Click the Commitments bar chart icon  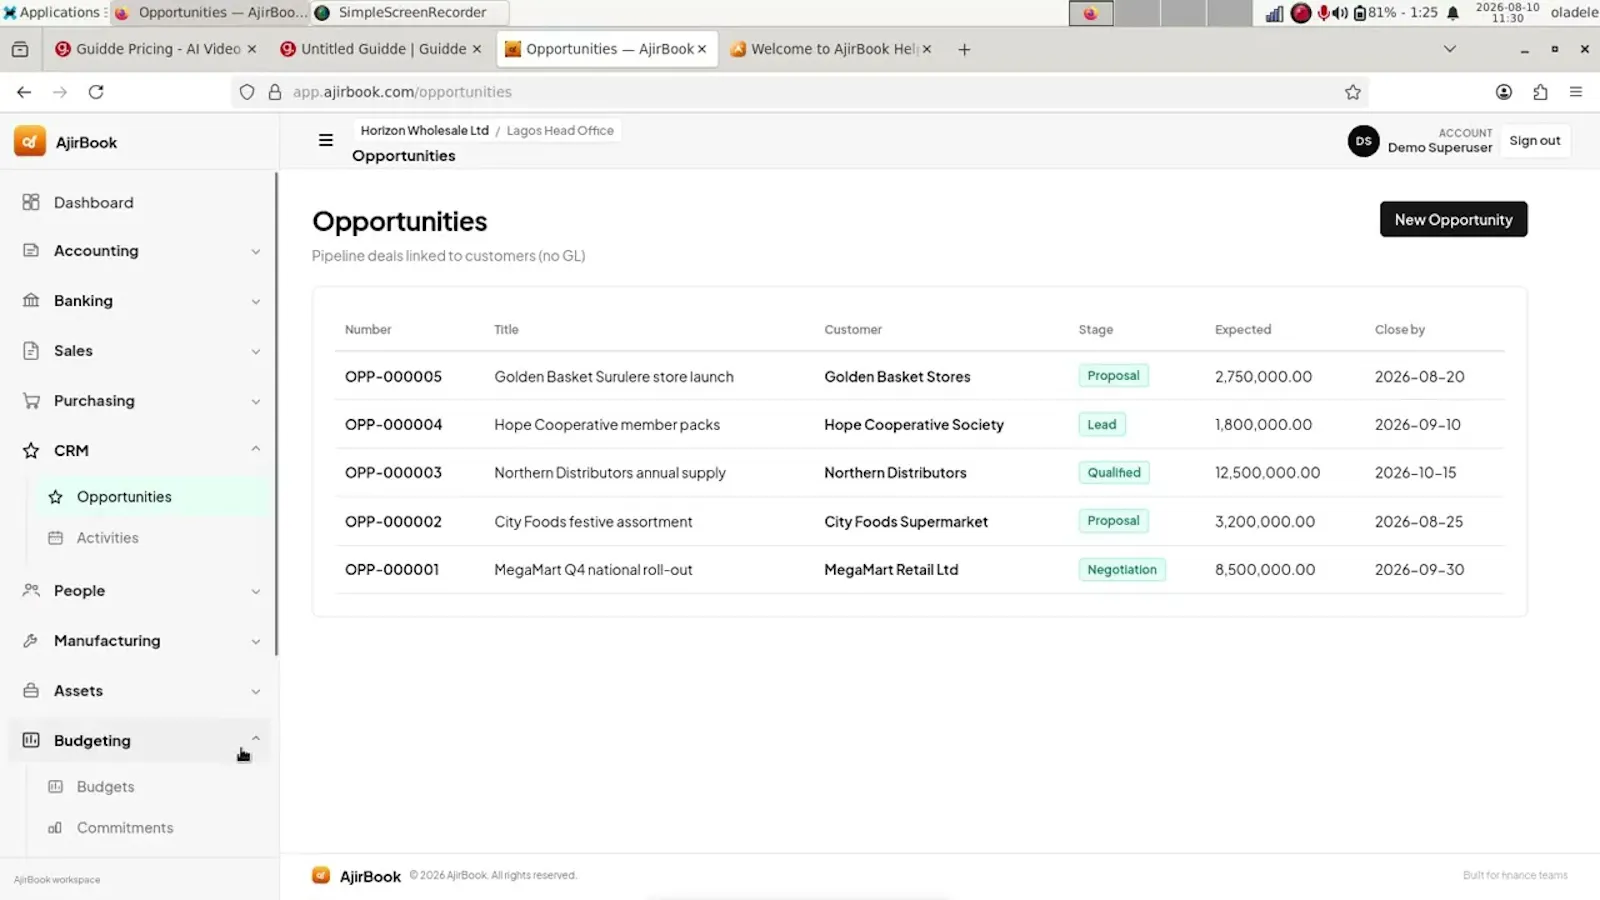(x=56, y=828)
